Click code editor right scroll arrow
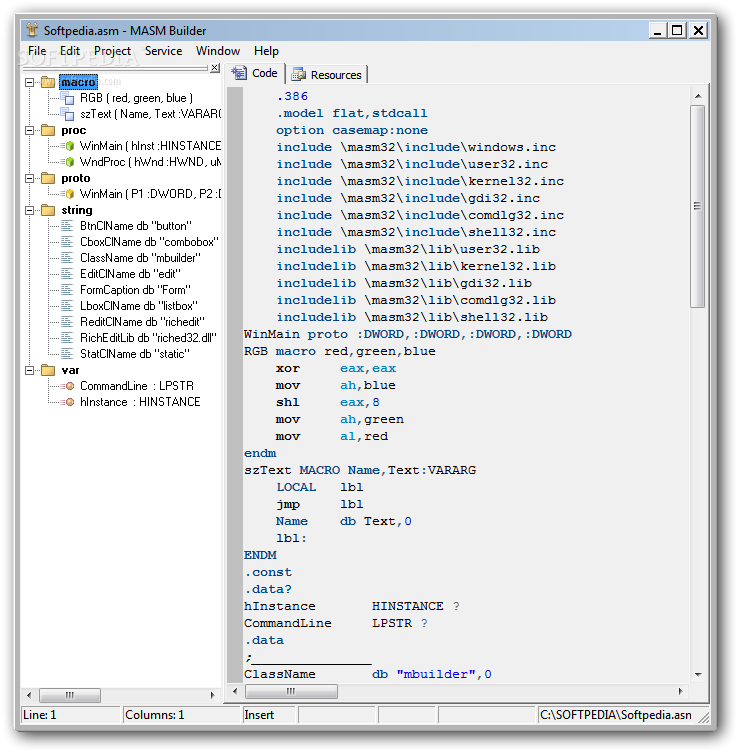Screen dimensions: 738x752 [x=680, y=691]
